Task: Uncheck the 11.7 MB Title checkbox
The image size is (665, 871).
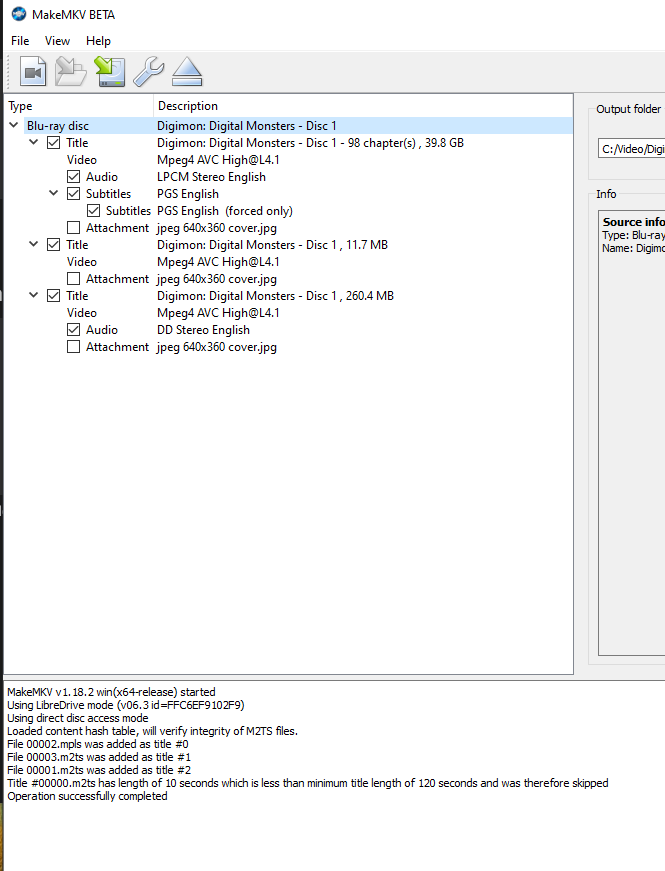Action: click(53, 245)
